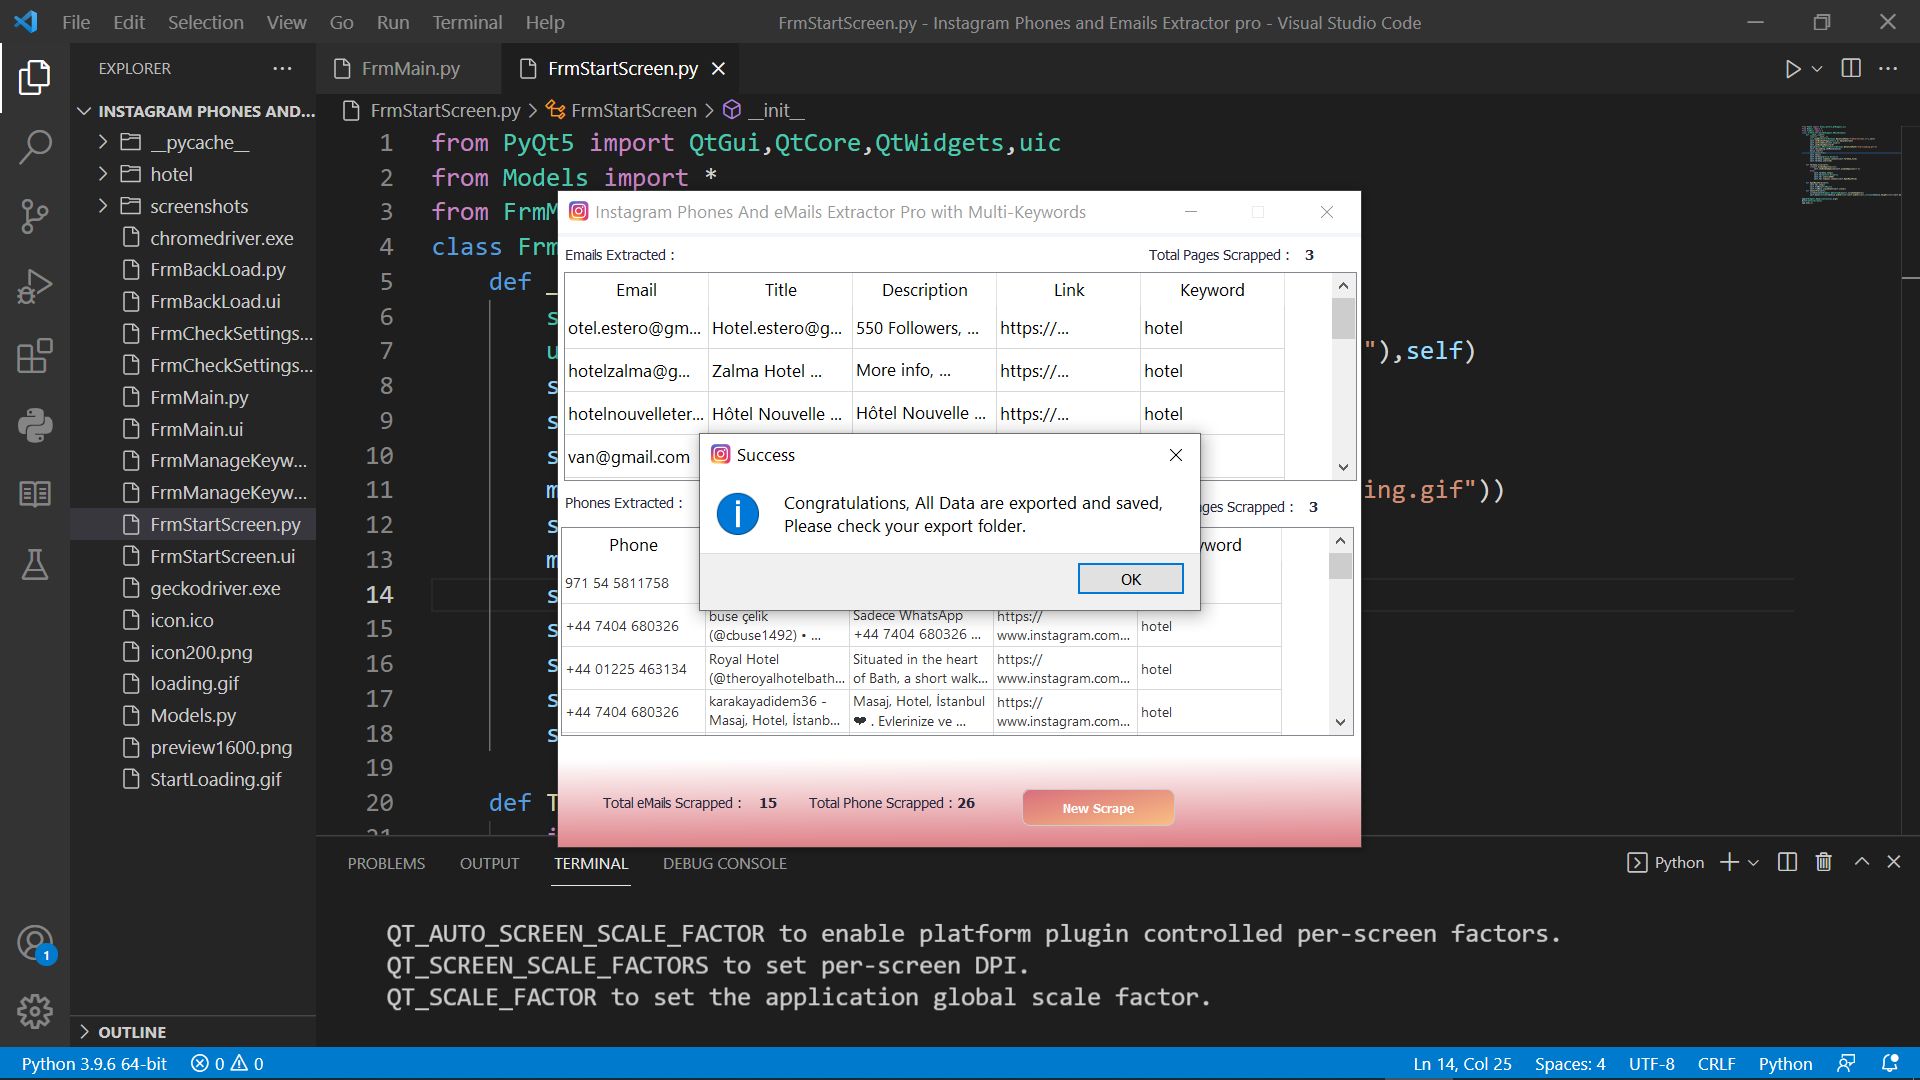Open Explorer views ellipsis menu
1920x1080 pixels.
click(x=283, y=69)
